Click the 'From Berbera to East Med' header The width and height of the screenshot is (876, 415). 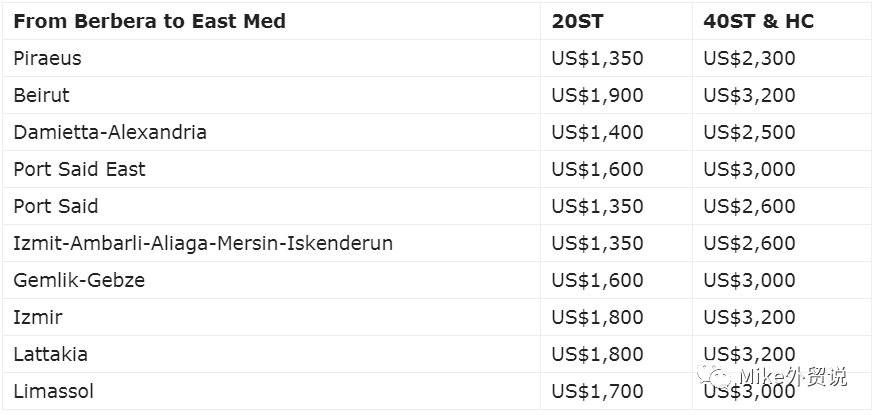tap(150, 21)
